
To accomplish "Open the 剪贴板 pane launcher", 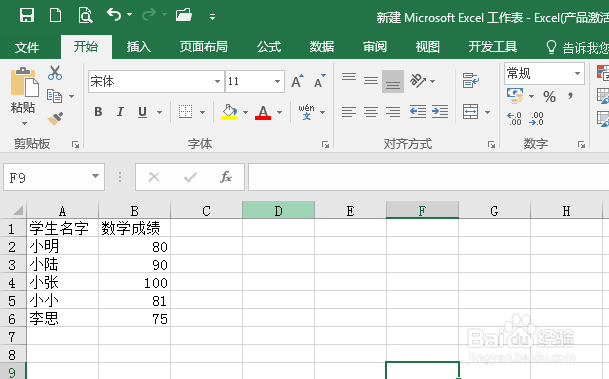I will (75, 144).
